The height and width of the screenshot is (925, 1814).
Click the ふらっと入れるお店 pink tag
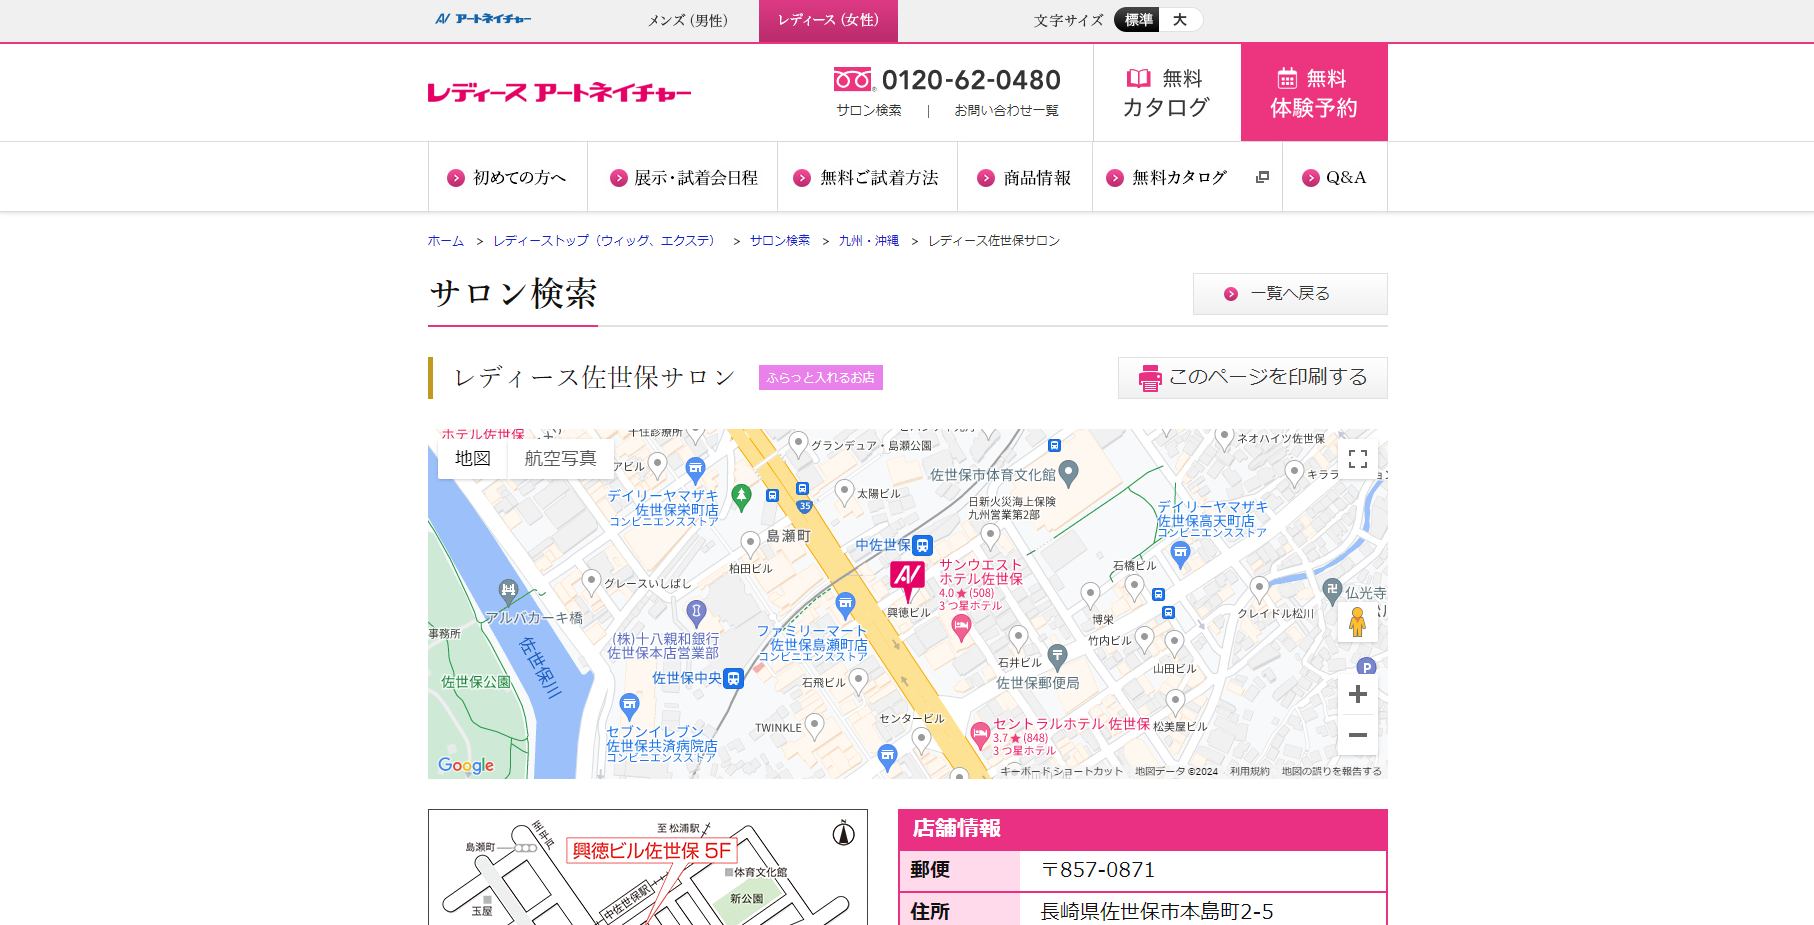821,377
